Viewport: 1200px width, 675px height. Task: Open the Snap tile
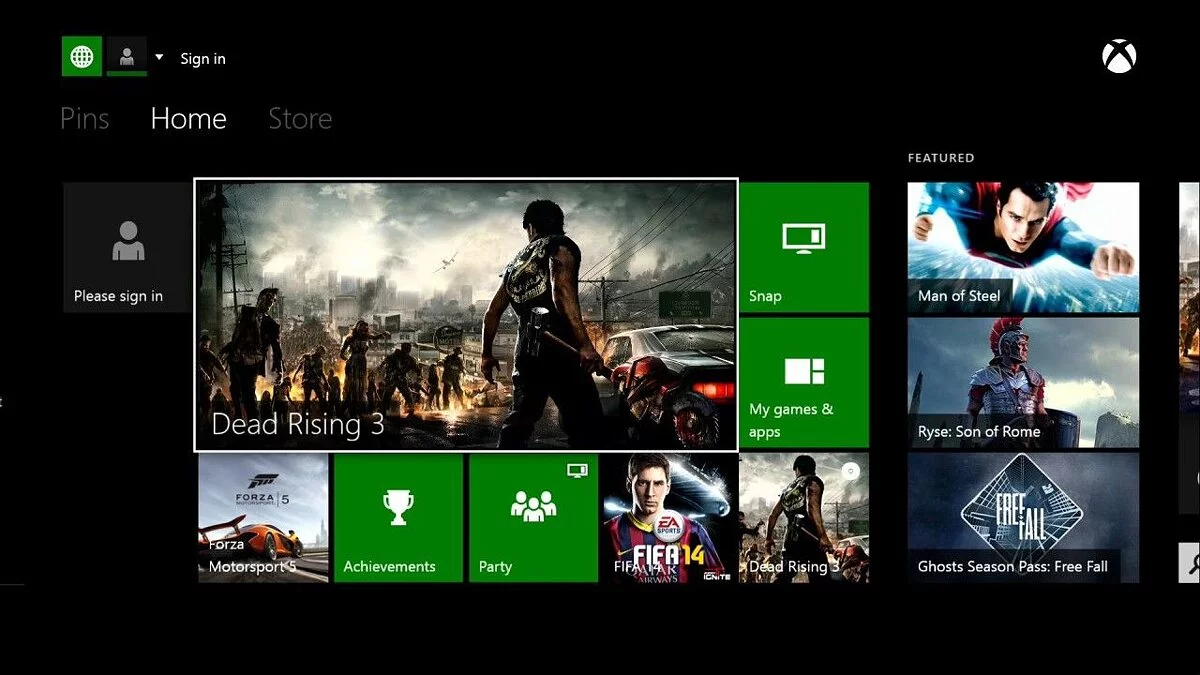(x=804, y=247)
